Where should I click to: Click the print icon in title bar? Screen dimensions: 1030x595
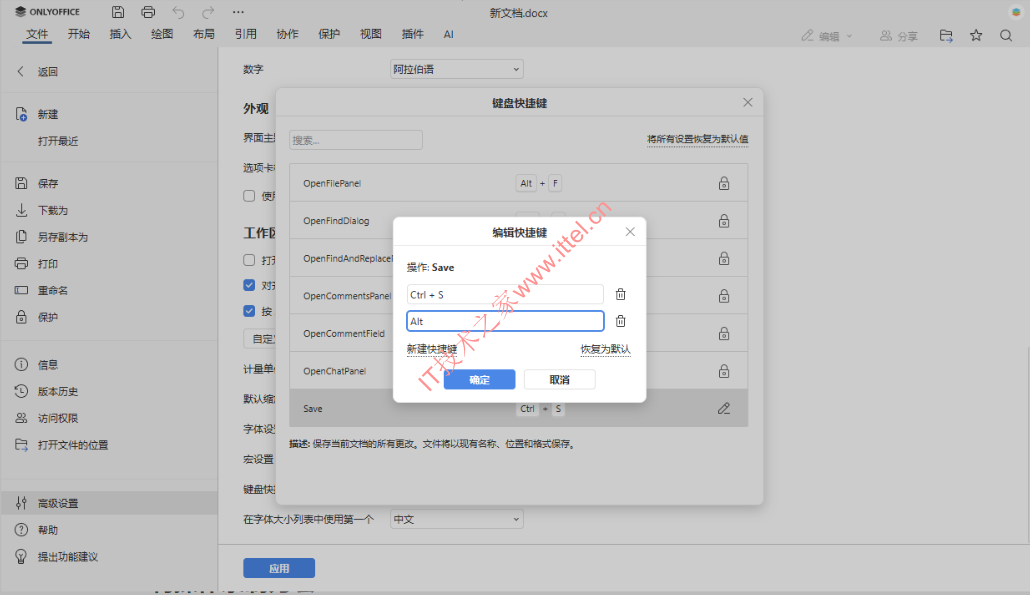coord(148,13)
